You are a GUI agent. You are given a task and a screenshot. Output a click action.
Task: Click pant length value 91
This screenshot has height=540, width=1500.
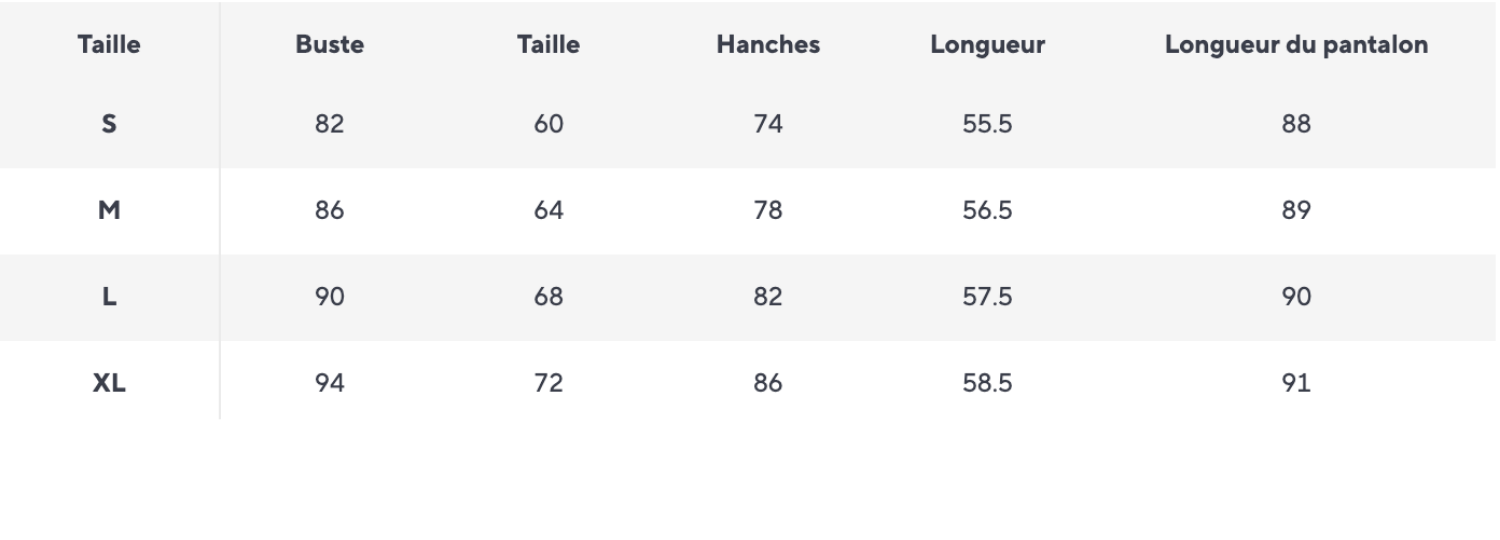(1296, 383)
